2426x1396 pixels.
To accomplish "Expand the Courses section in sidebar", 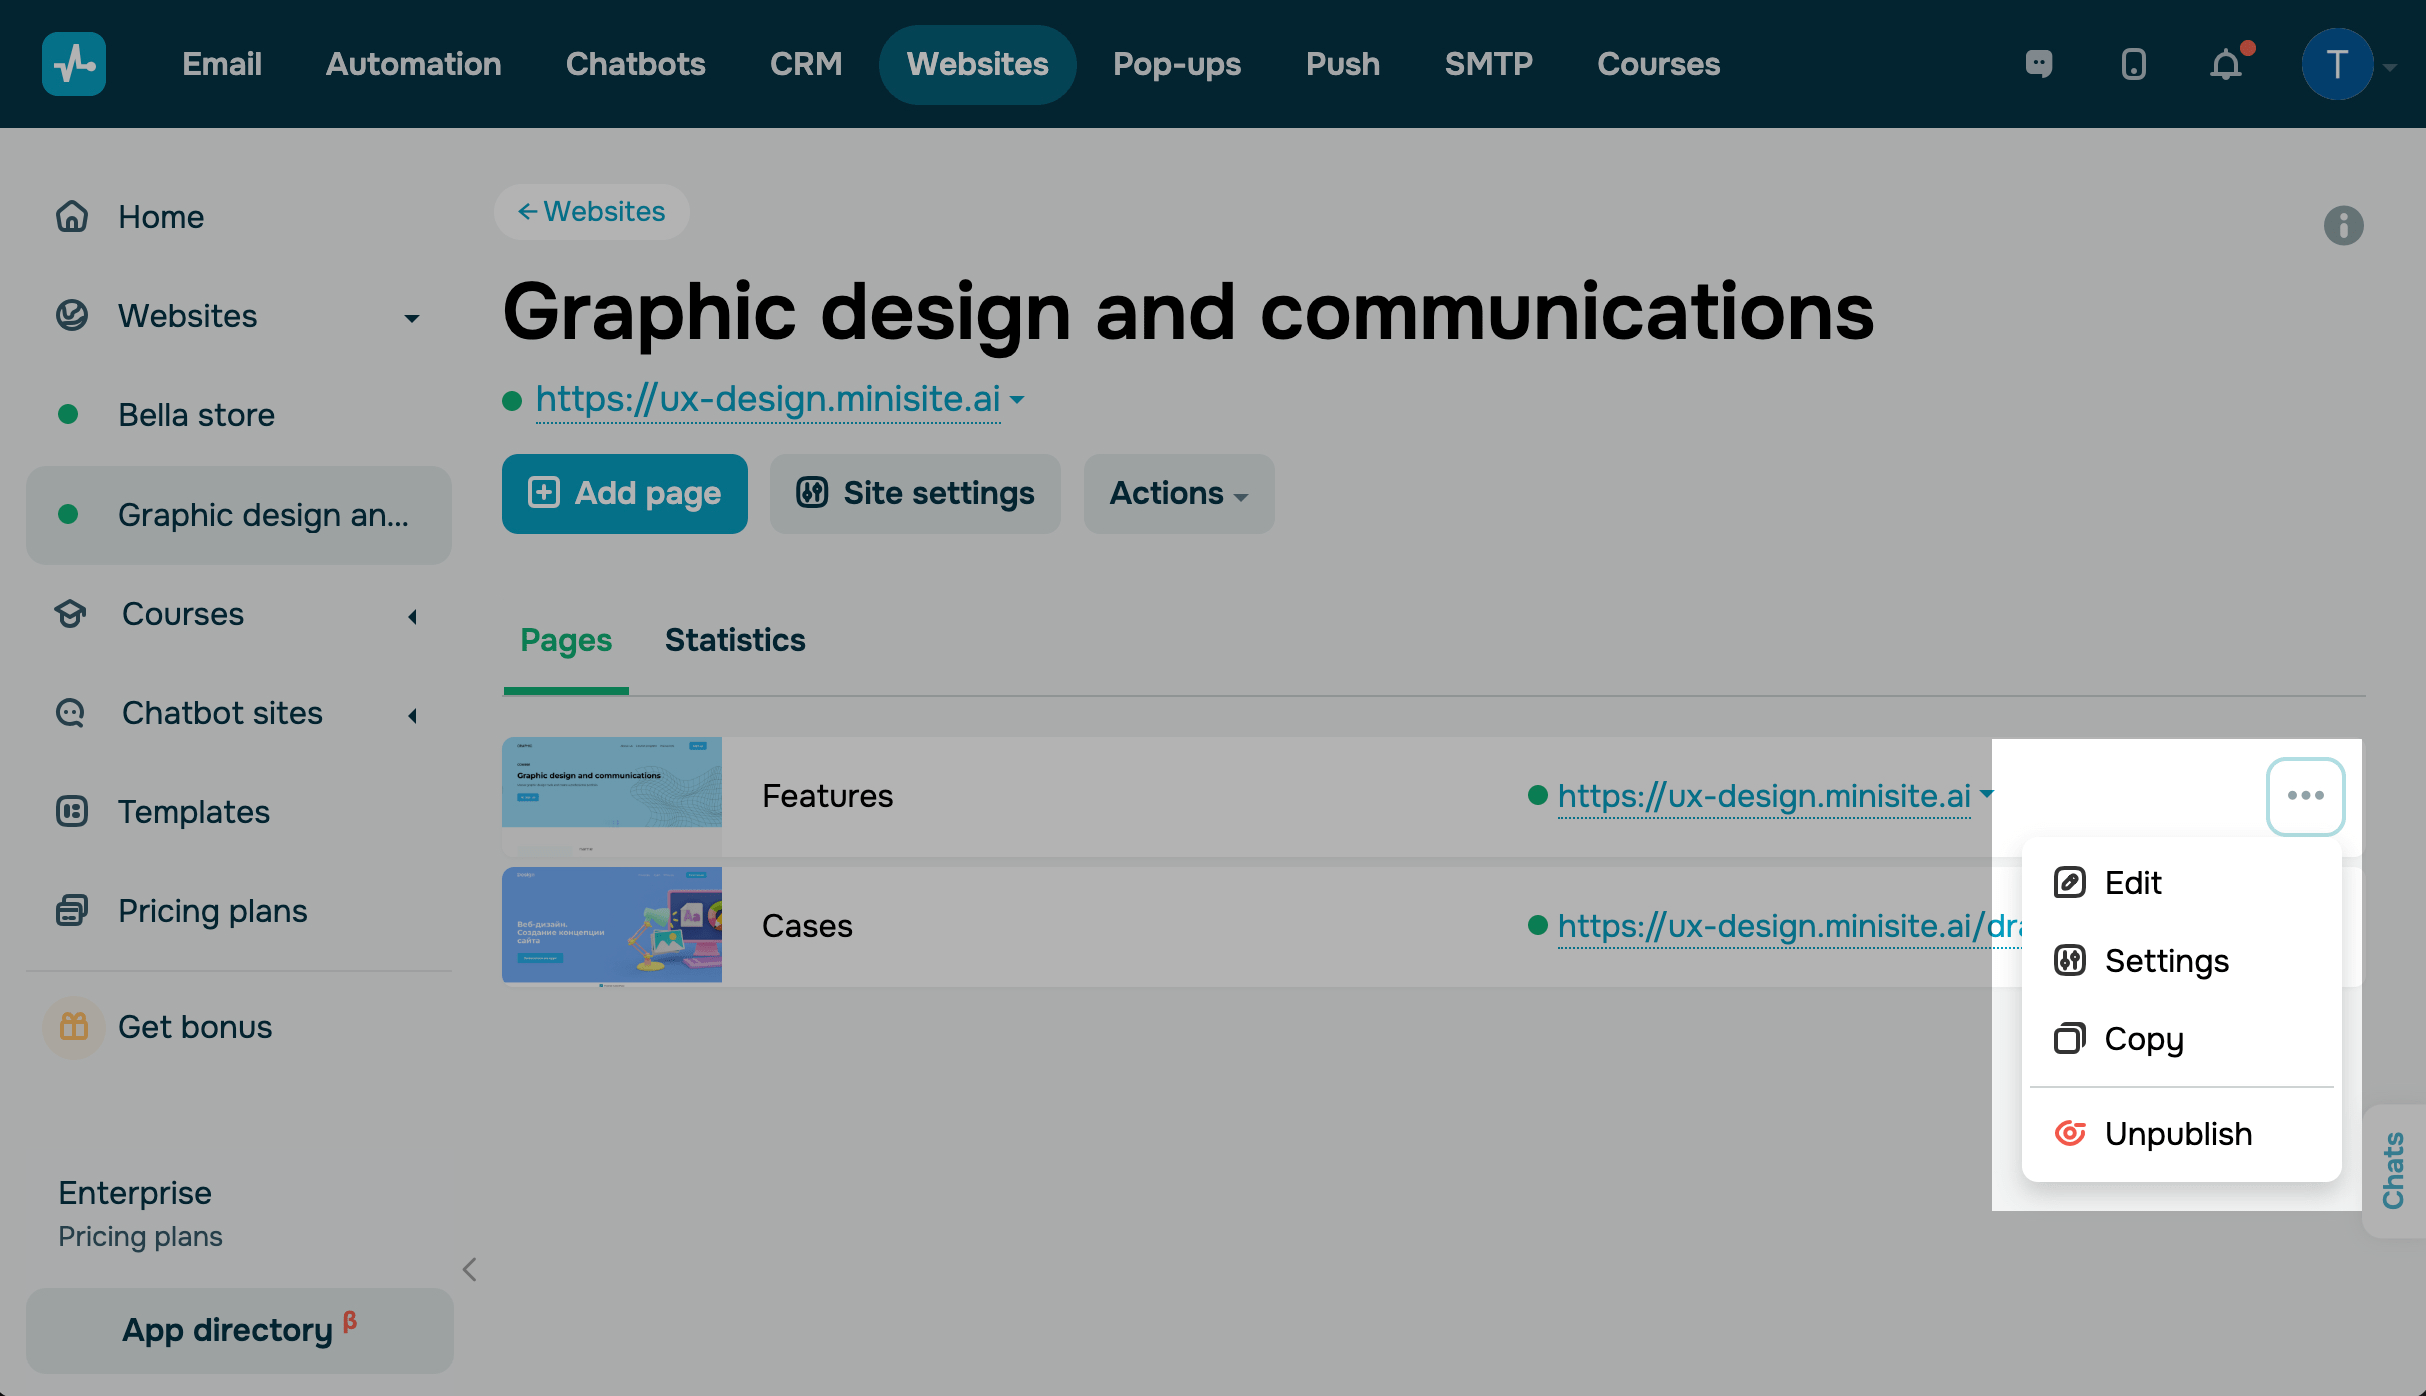I will click(412, 616).
